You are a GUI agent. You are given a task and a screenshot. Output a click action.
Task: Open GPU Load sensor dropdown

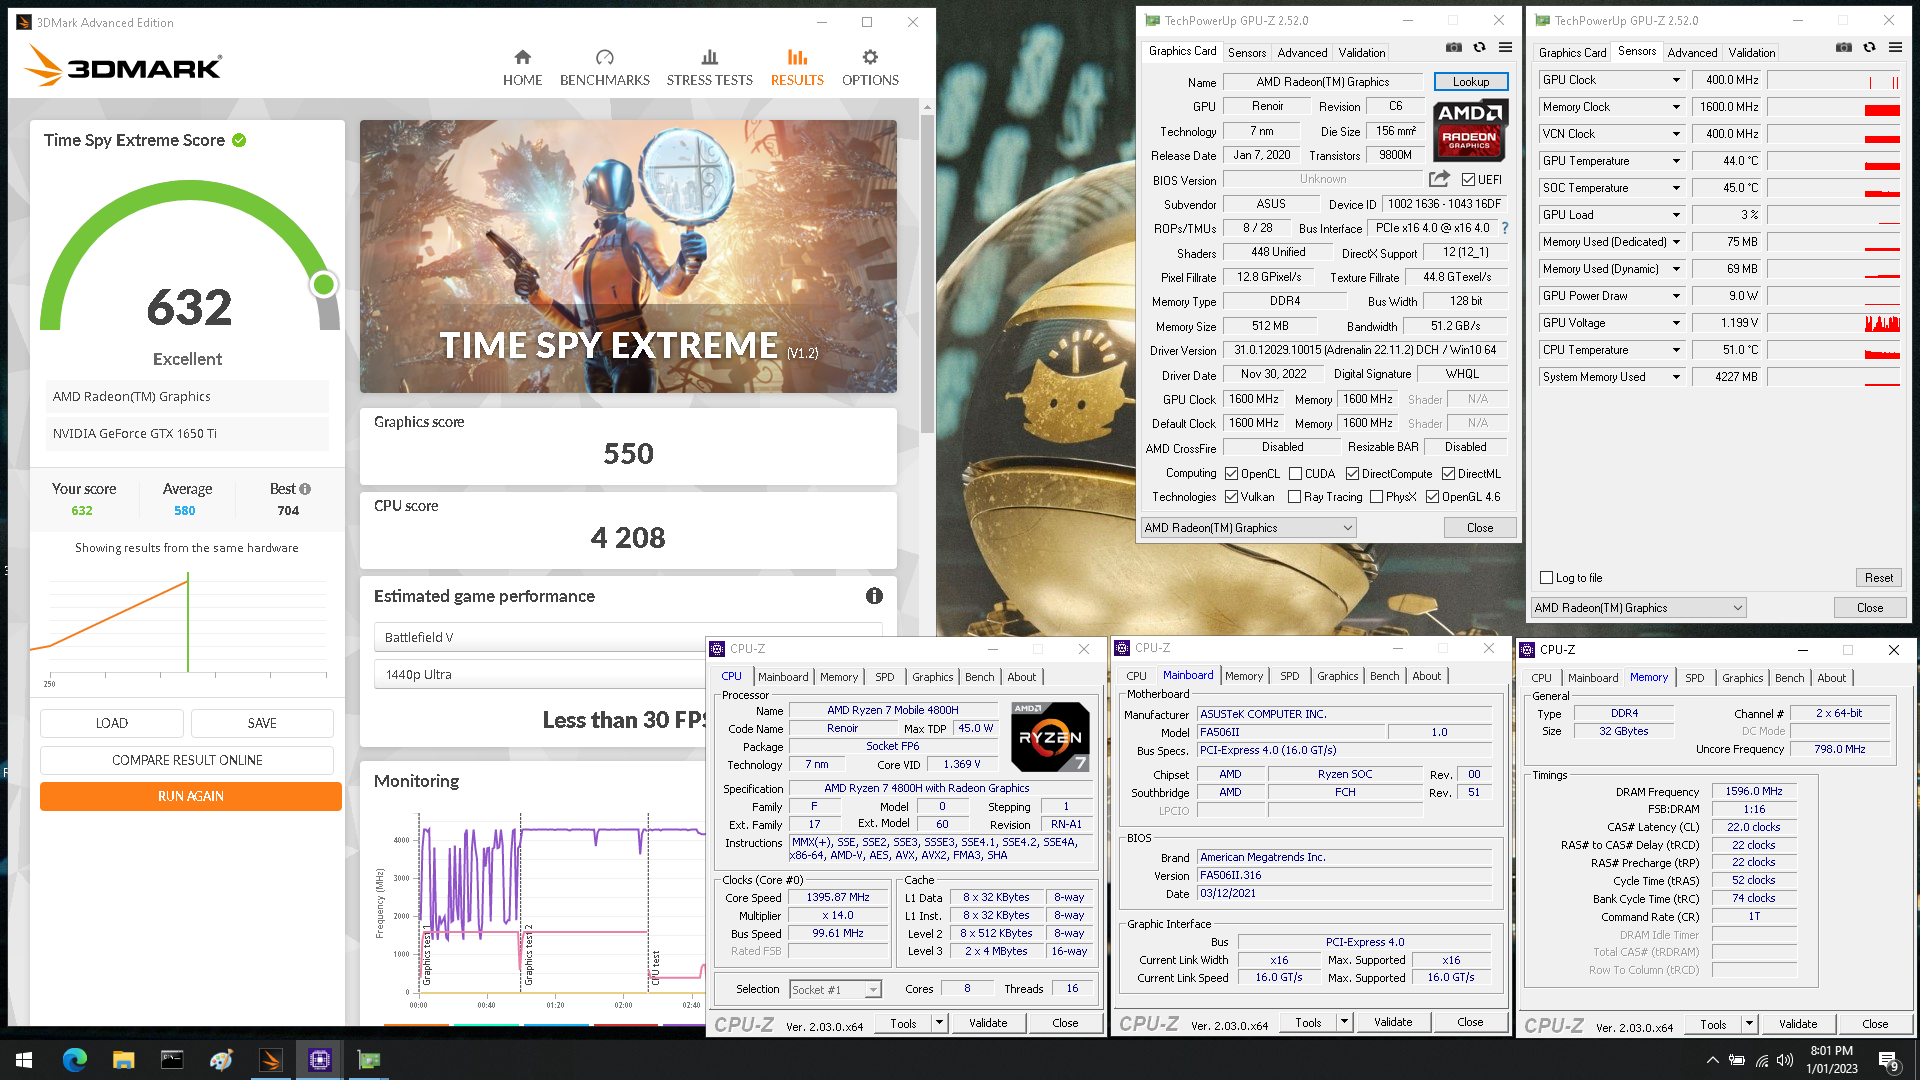[1676, 215]
